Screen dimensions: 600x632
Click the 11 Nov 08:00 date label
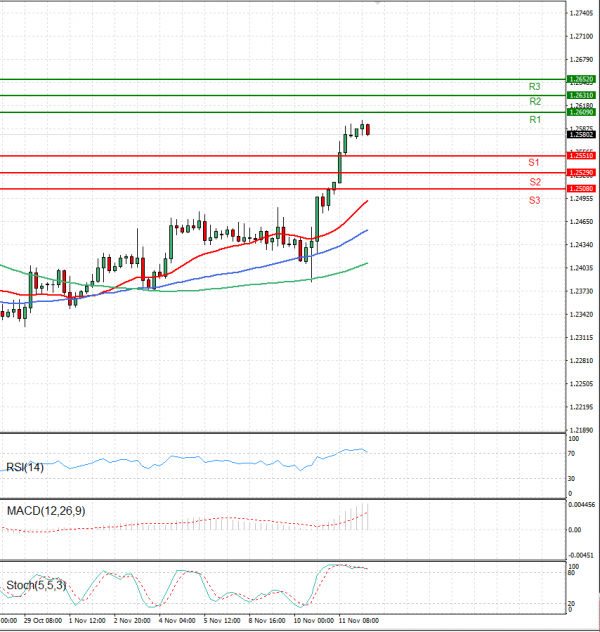click(359, 621)
